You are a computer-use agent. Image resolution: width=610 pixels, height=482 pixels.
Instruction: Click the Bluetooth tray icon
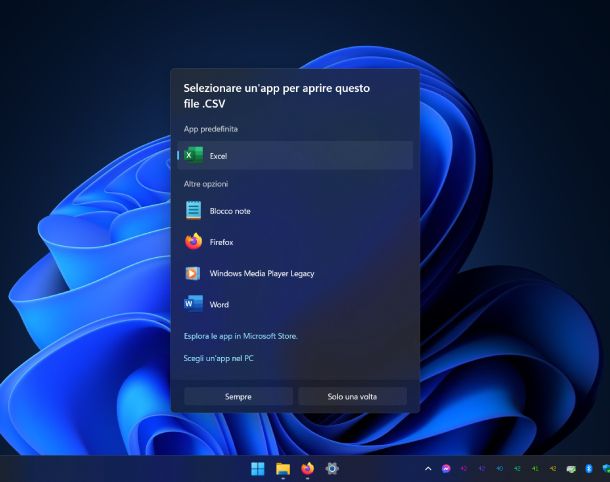[x=589, y=468]
